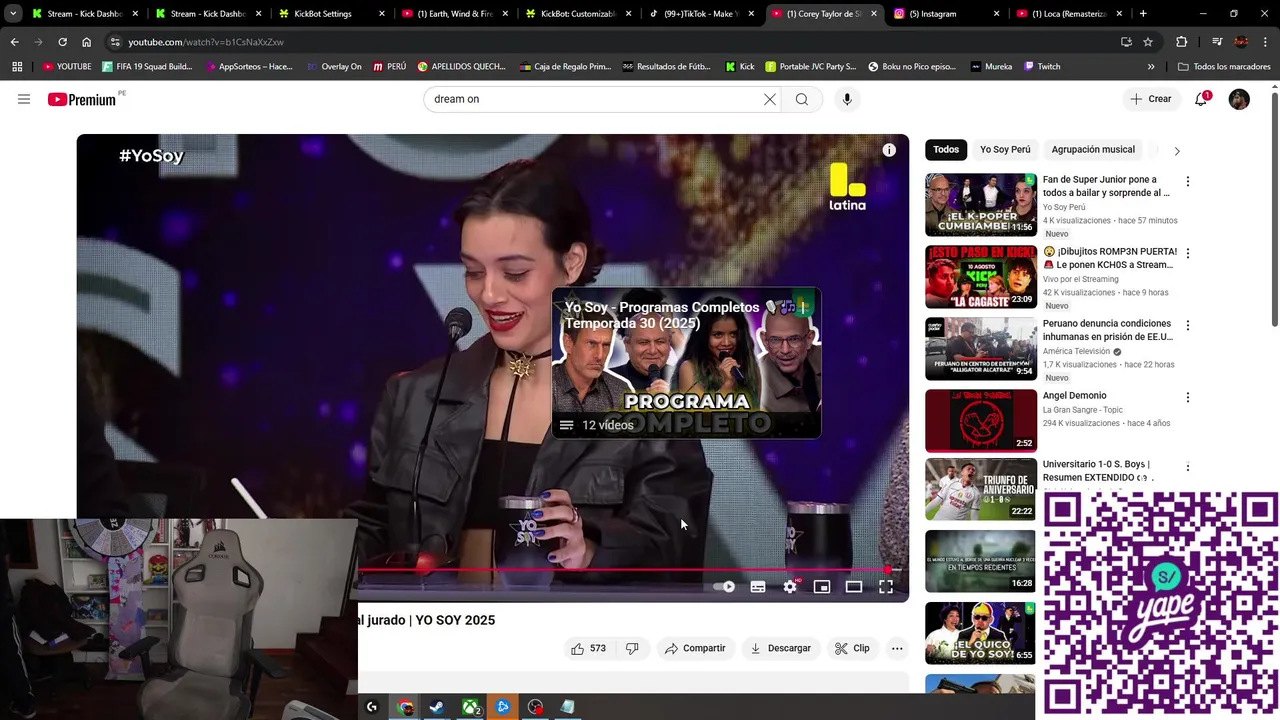This screenshot has width=1280, height=720.
Task: Open Xbox app from the taskbar
Action: coord(470,707)
